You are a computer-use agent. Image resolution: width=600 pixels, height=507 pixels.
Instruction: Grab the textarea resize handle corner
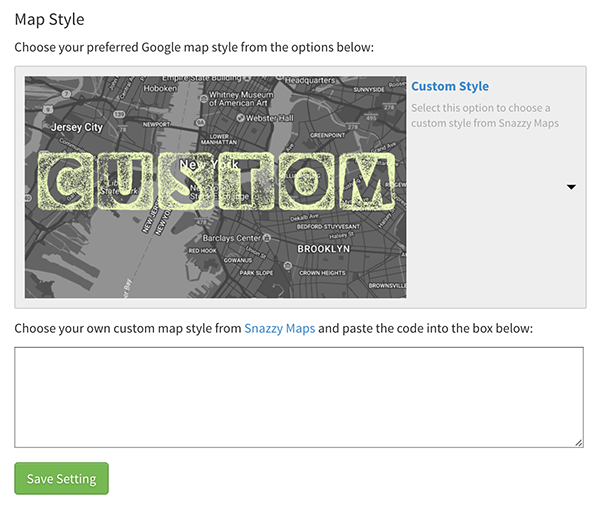[579, 443]
